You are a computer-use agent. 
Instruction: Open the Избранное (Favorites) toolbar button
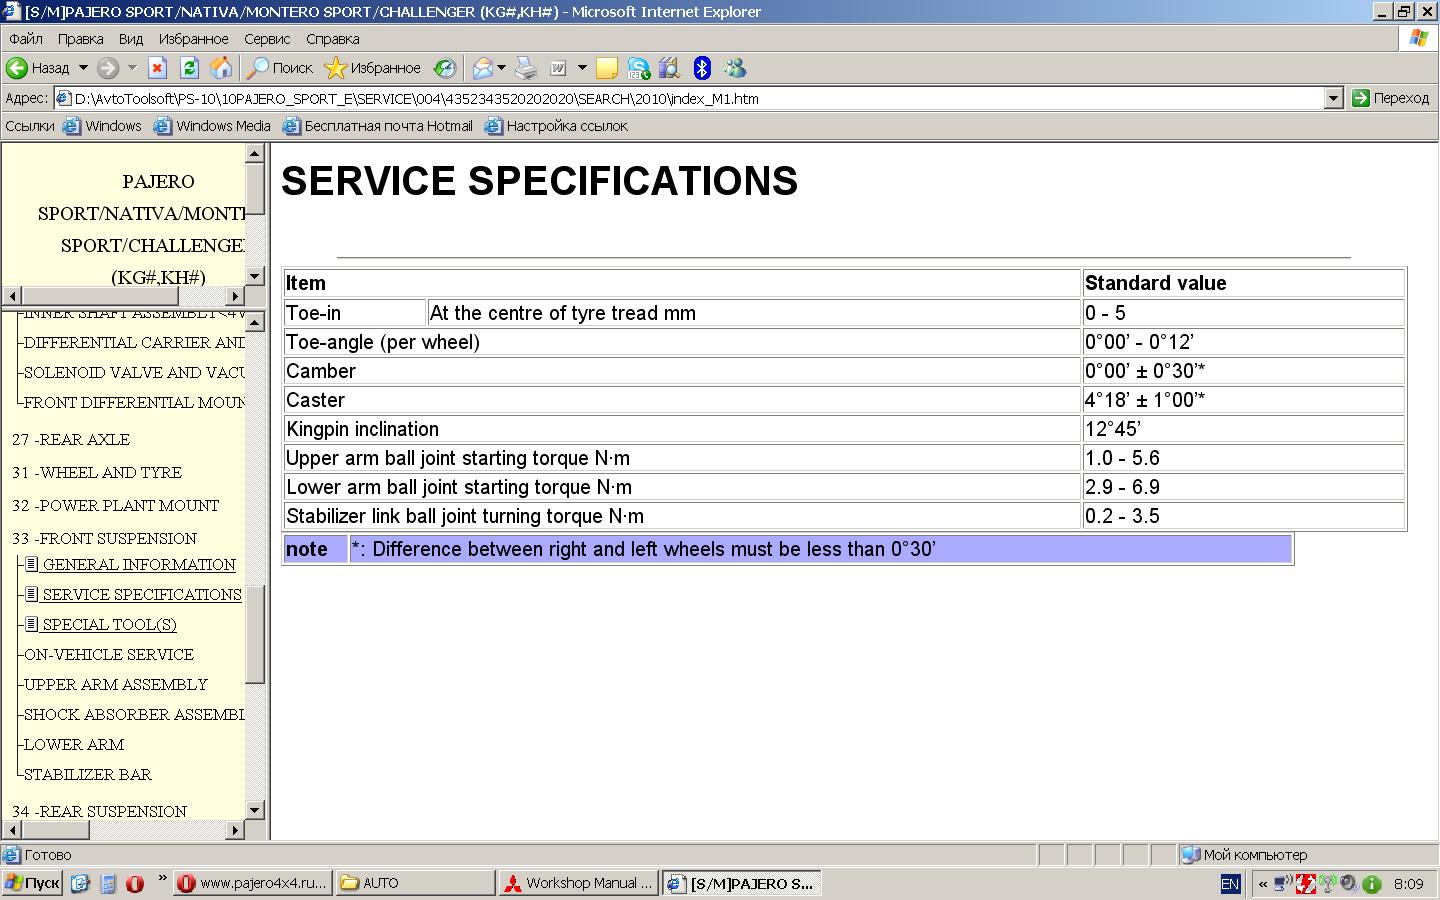pyautogui.click(x=374, y=68)
